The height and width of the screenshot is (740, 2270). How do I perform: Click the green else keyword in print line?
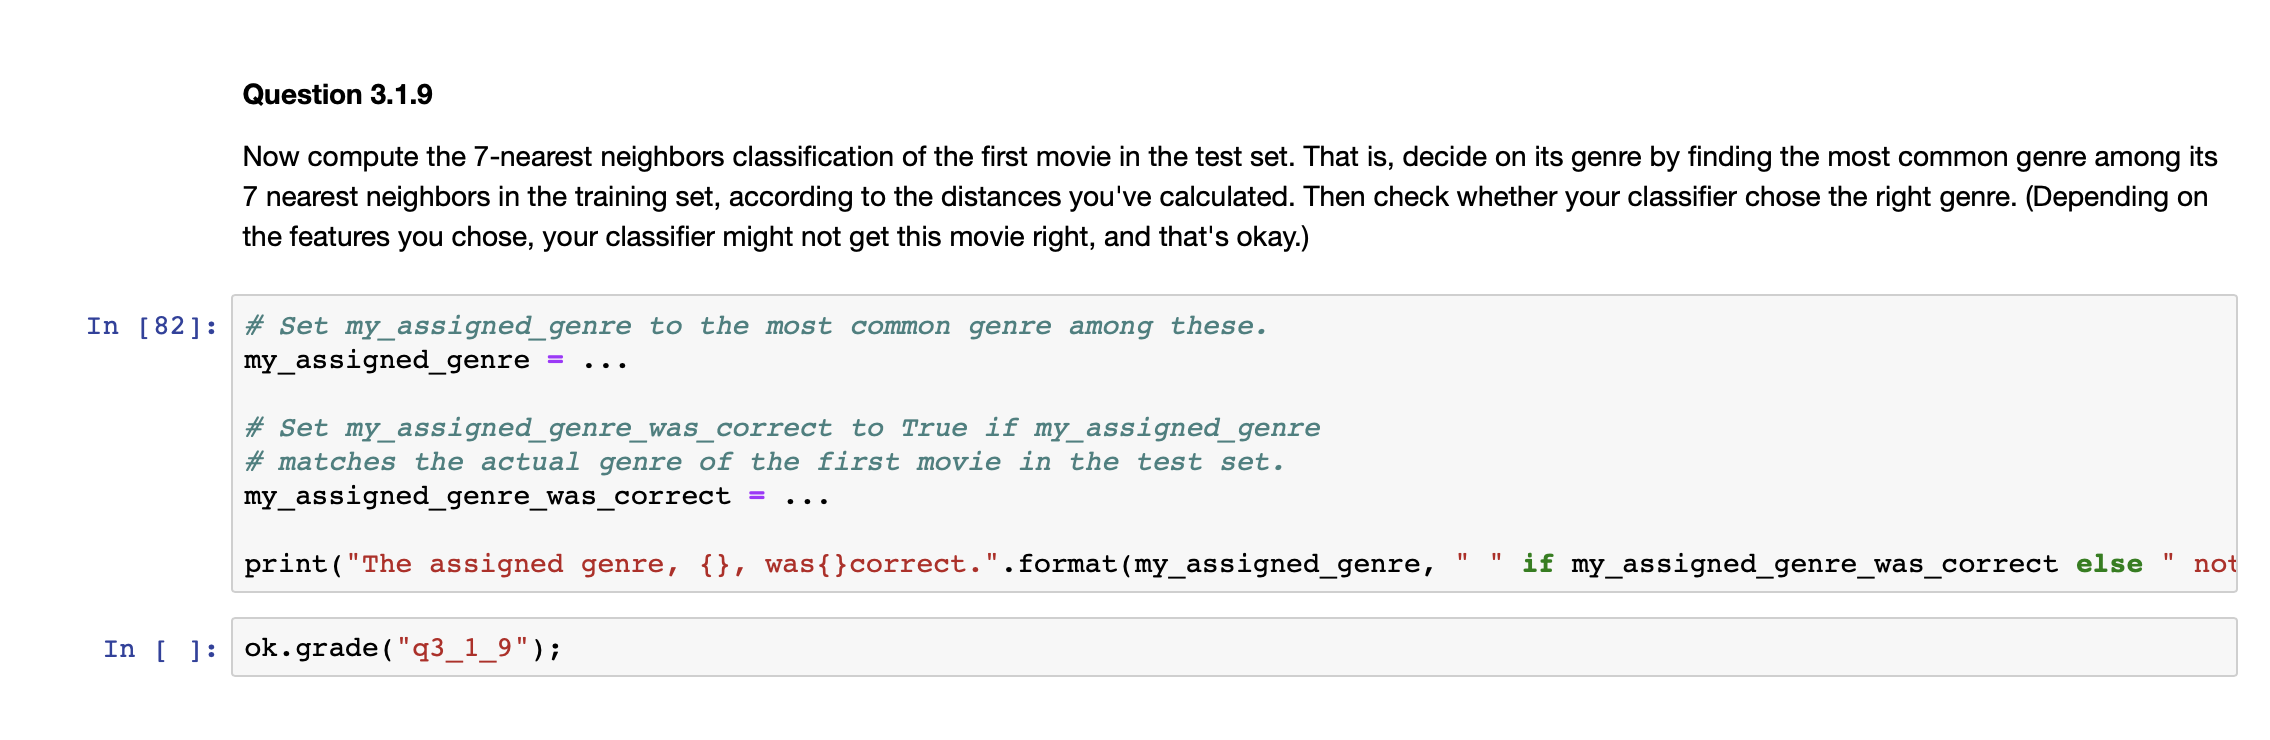pos(2109,565)
